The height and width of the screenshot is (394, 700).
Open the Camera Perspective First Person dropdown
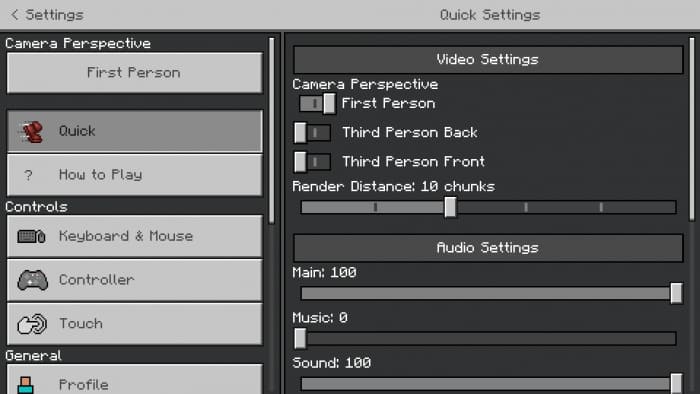click(x=134, y=73)
